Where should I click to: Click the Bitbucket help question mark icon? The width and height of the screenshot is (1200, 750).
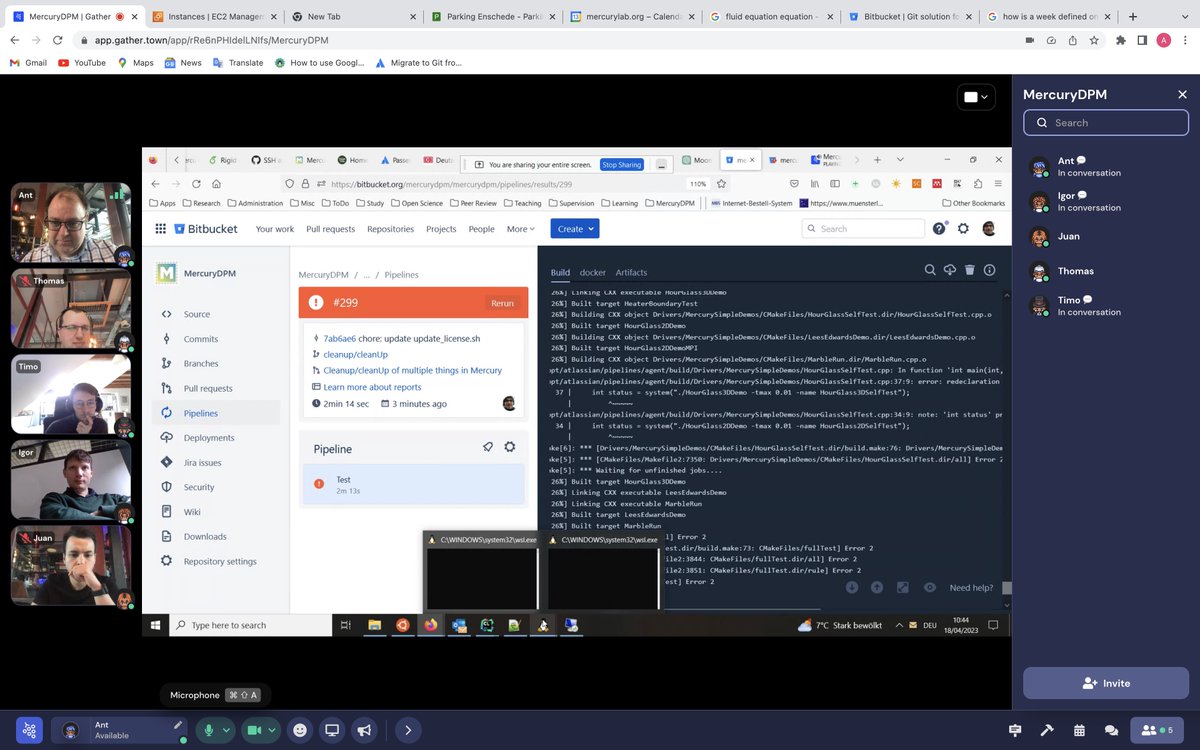pos(939,228)
